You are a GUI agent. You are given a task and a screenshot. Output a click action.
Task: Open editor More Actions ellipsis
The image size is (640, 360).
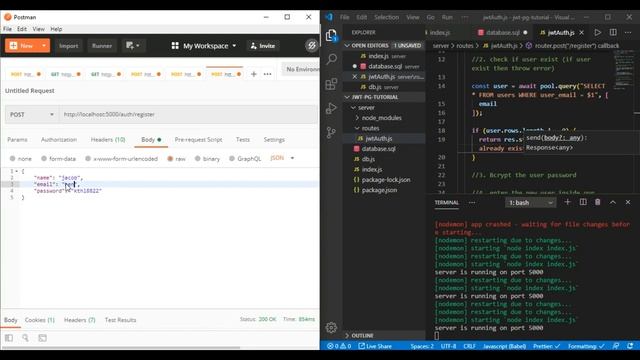628,32
